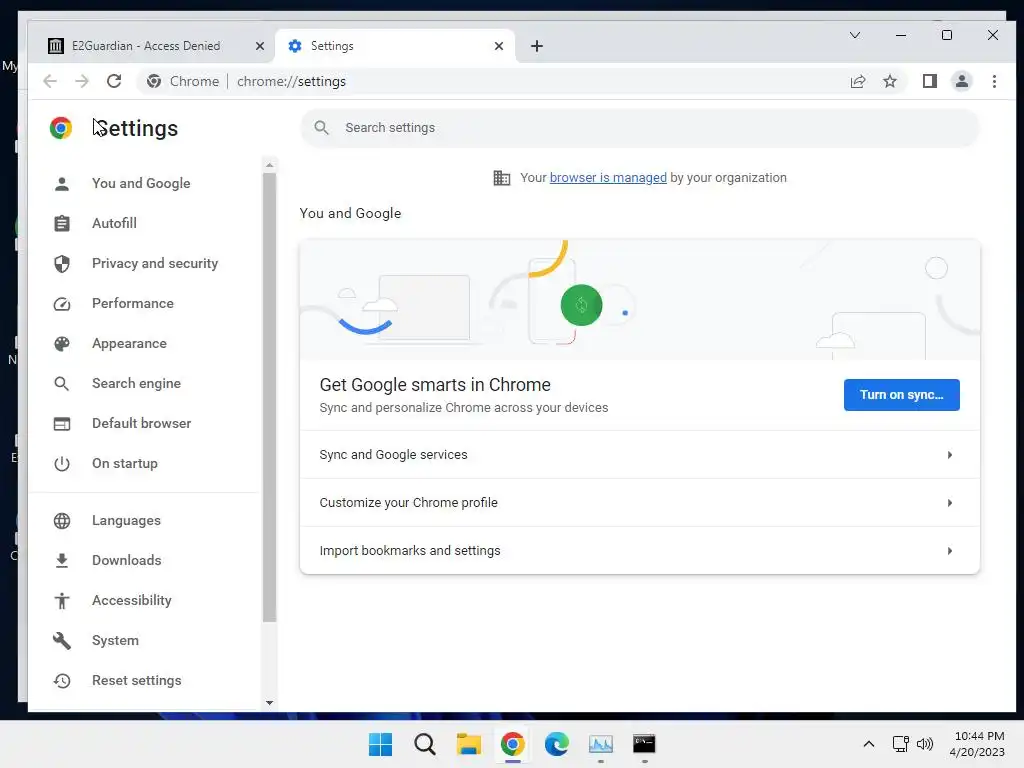
Task: Open the volume control in system tray
Action: 924,744
